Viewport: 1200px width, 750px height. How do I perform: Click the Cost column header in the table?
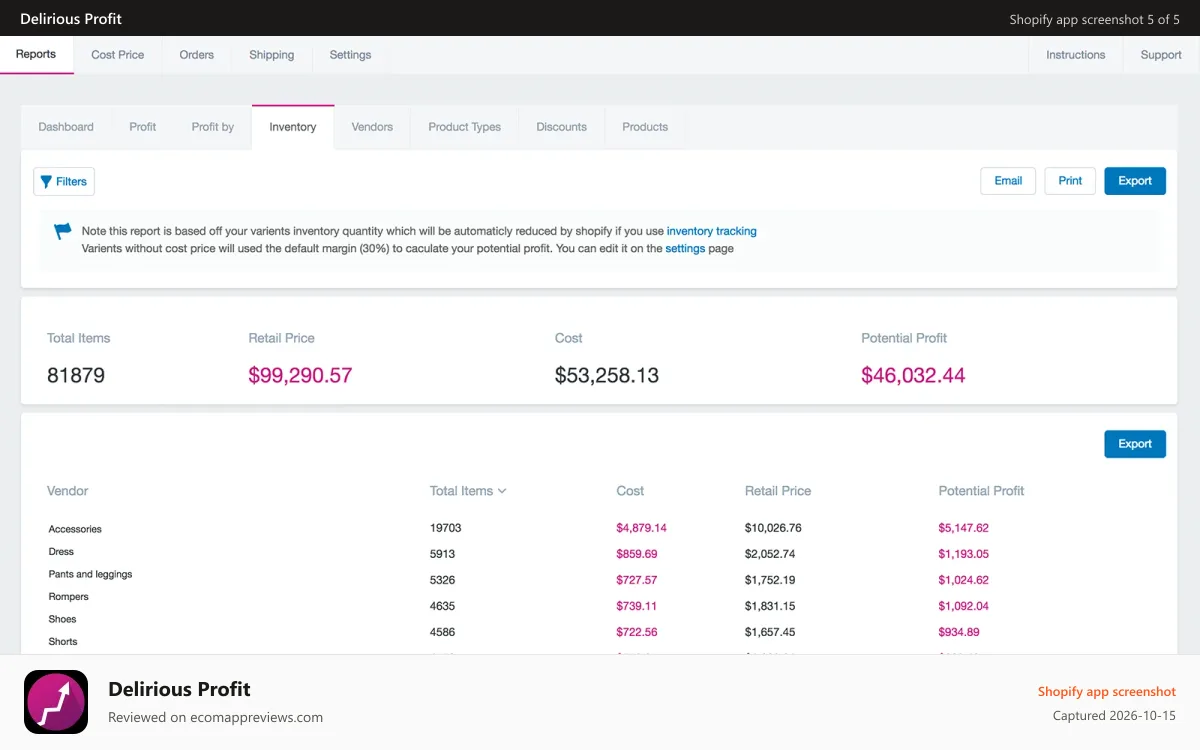click(630, 491)
